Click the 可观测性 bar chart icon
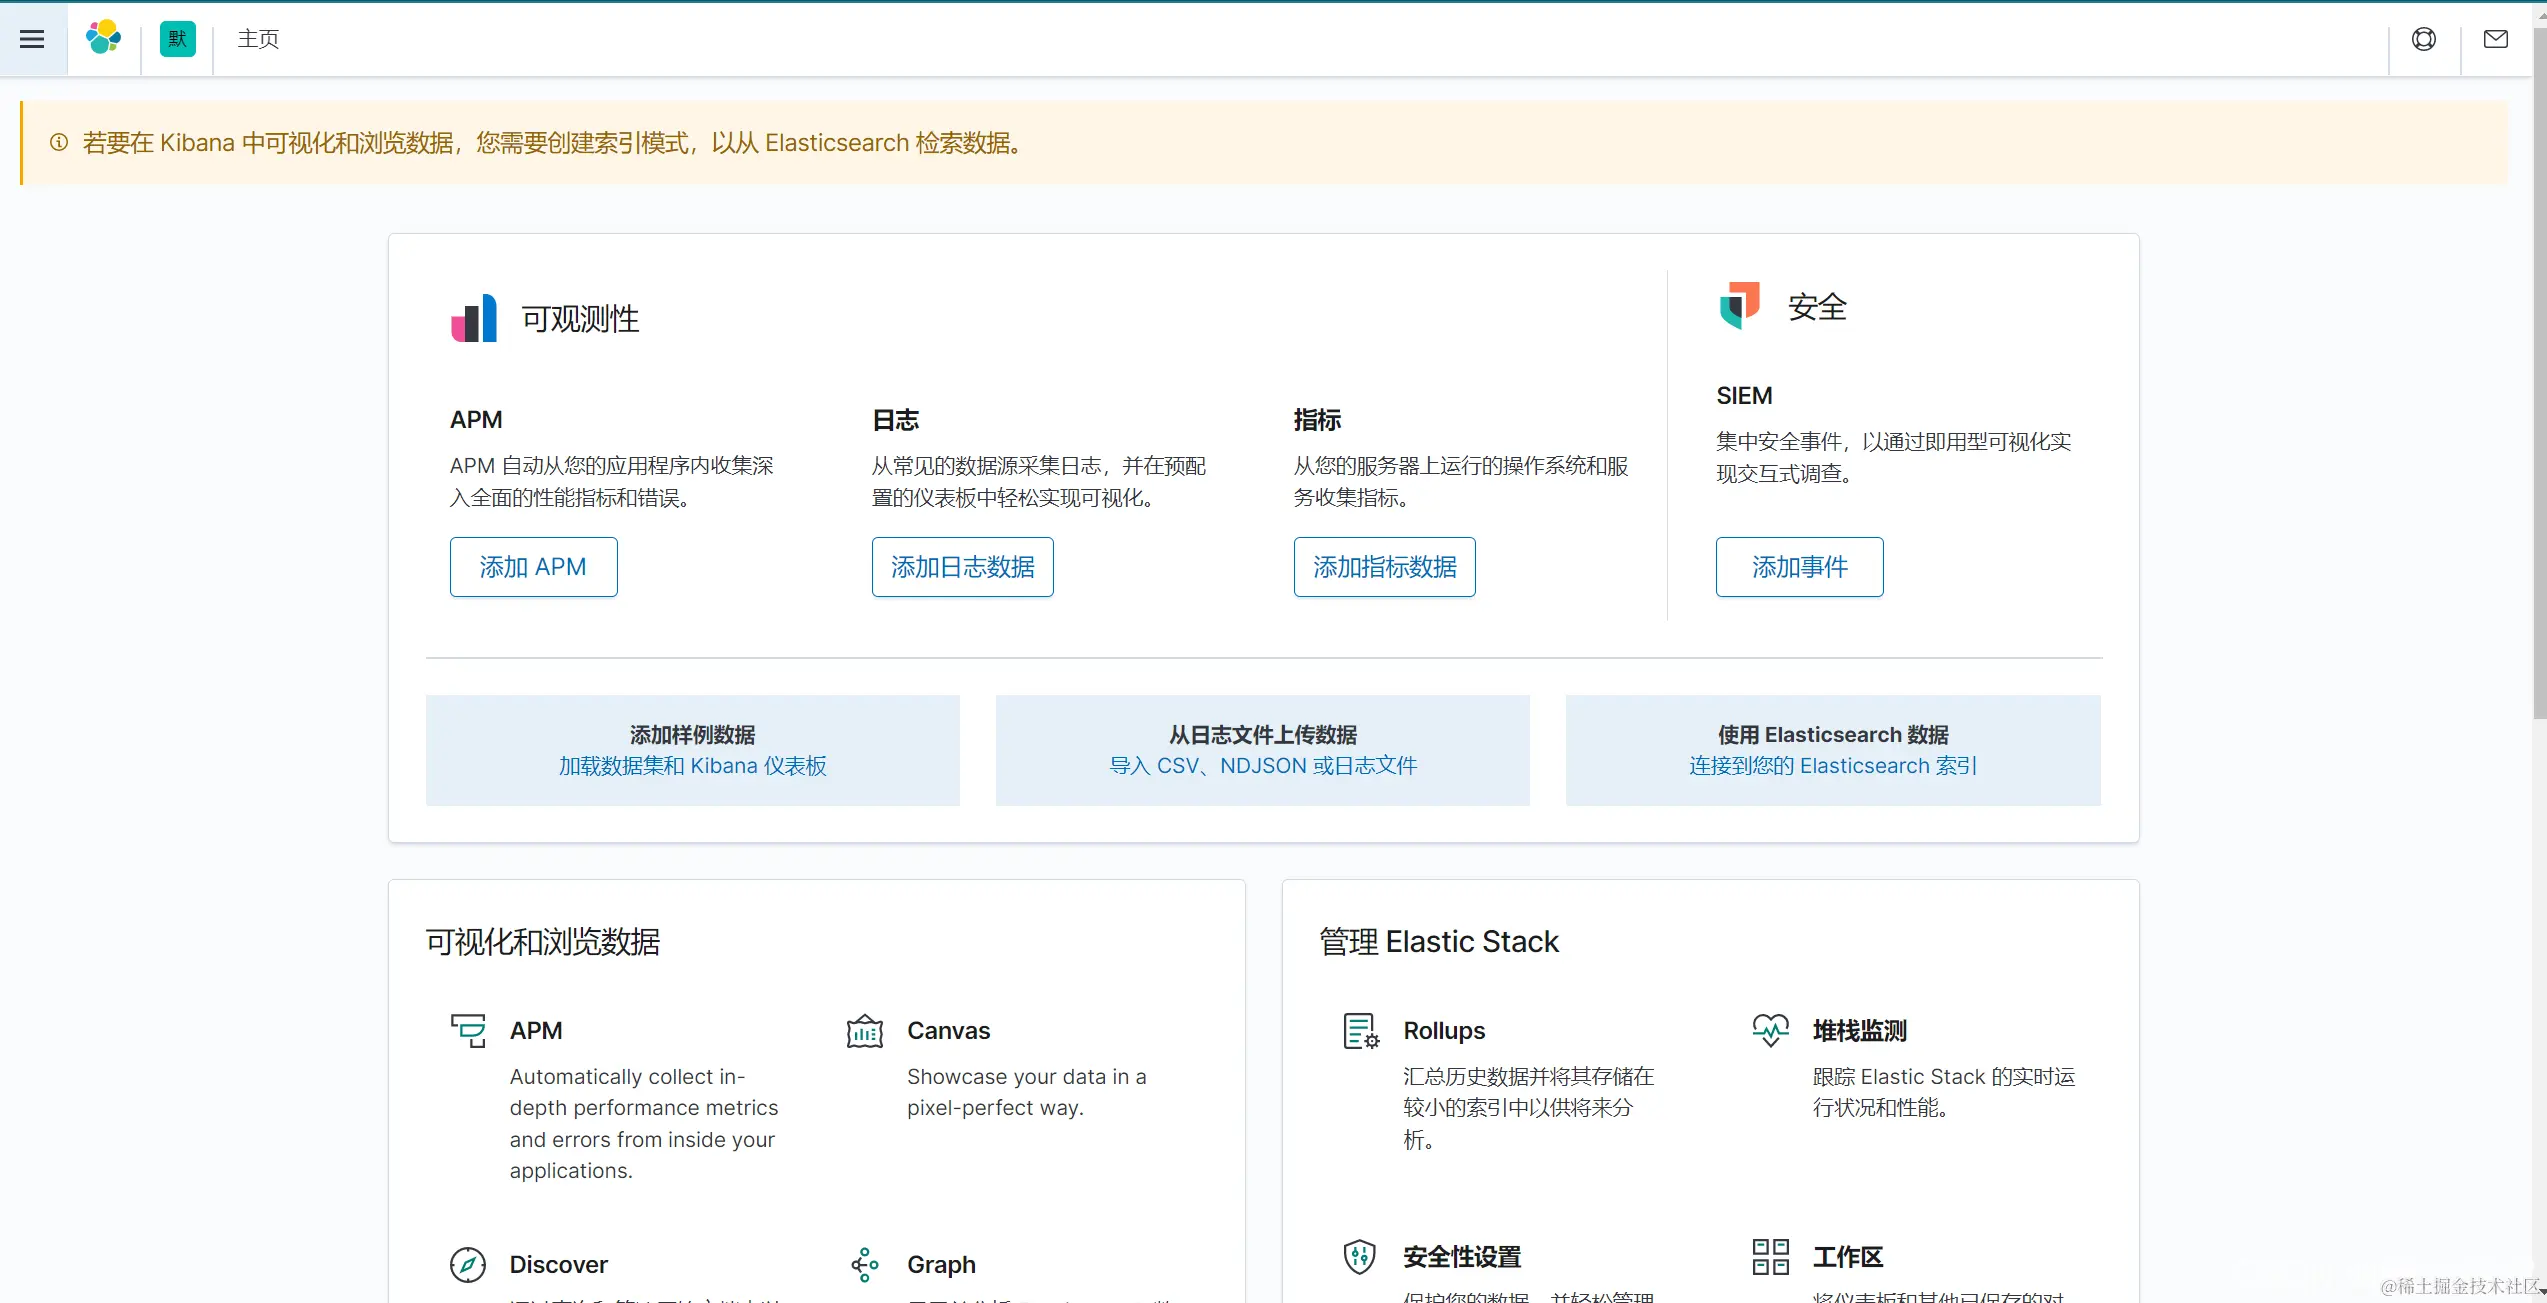 point(473,318)
